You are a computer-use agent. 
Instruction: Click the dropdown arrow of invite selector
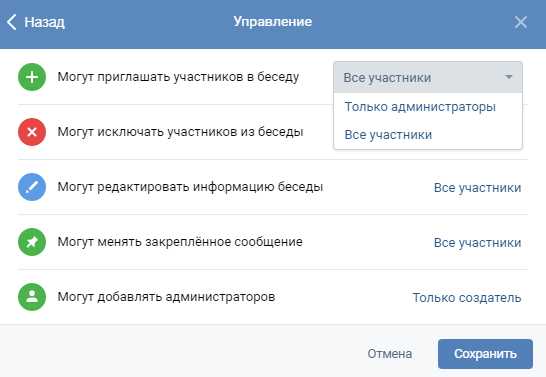509,77
